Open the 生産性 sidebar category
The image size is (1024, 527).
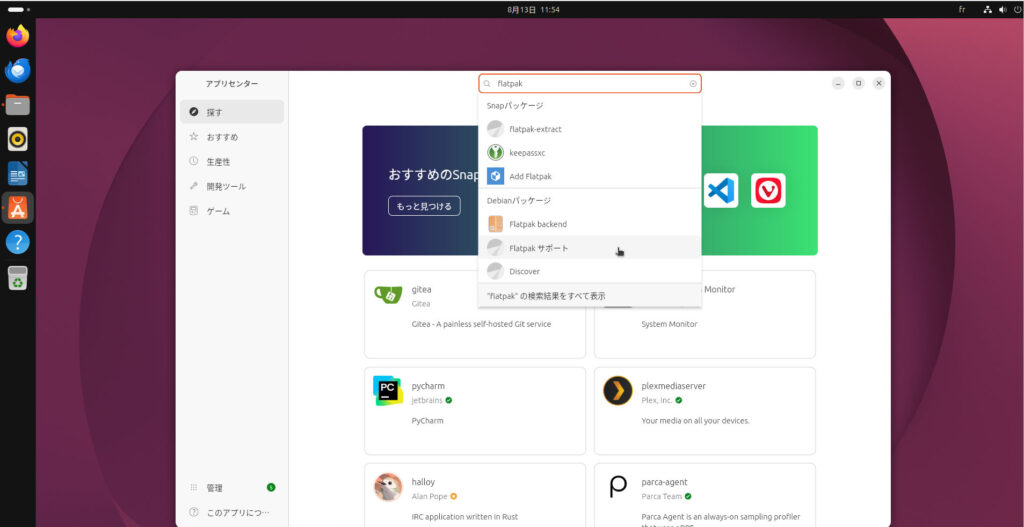tap(232, 161)
